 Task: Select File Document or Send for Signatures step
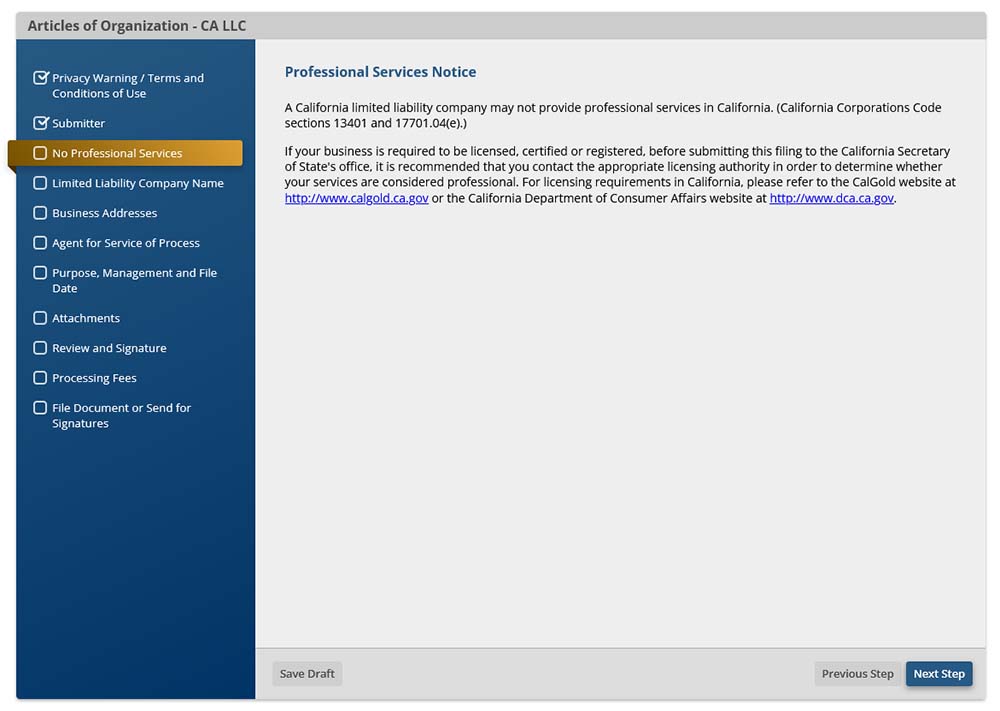(121, 416)
